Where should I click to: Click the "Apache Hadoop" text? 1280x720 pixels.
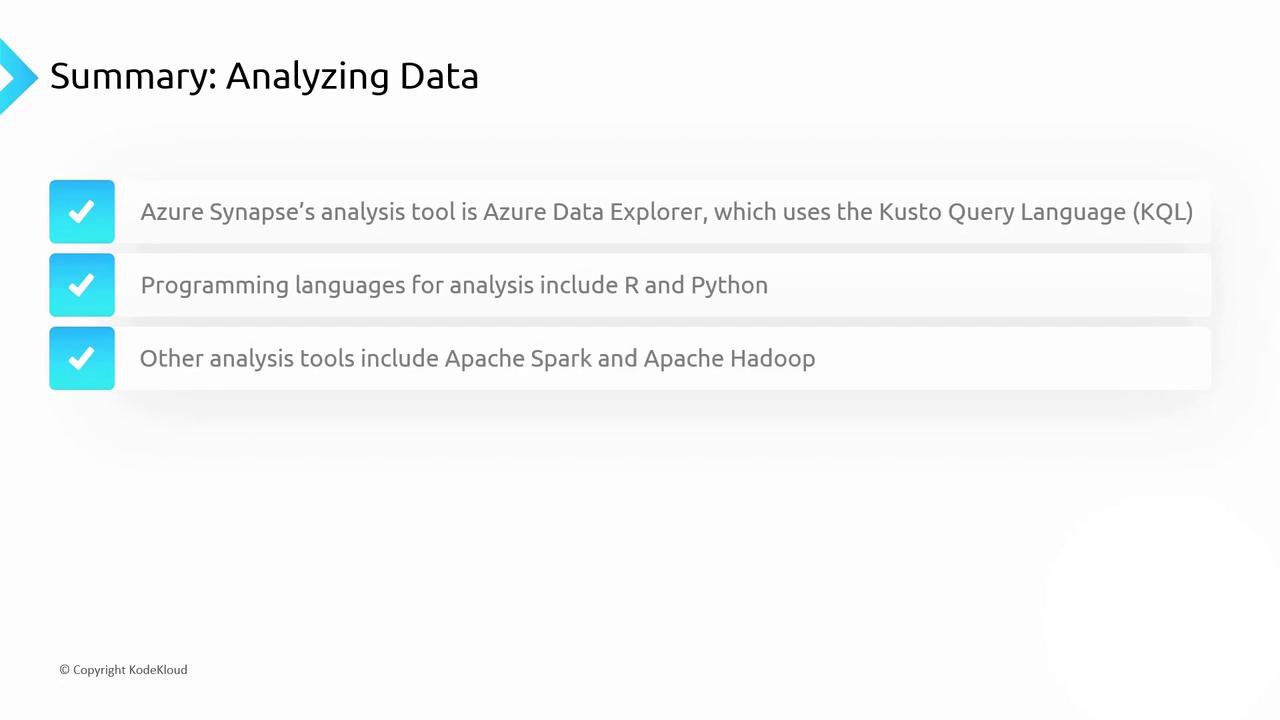point(729,358)
